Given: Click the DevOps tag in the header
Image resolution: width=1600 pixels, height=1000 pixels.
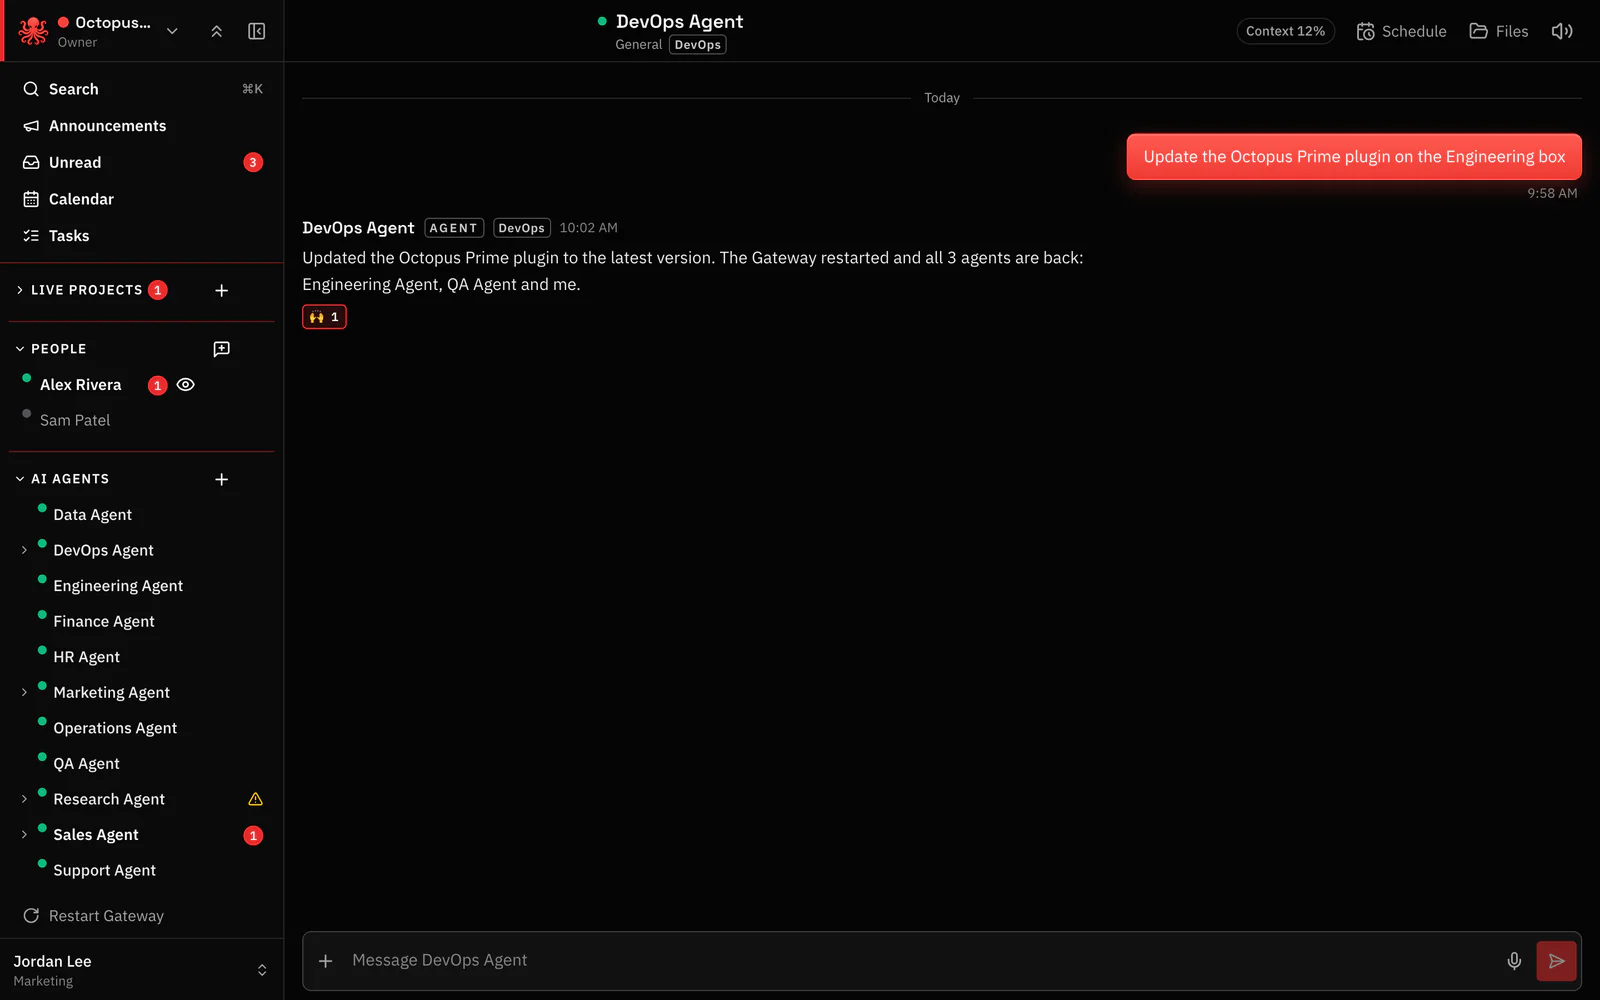Looking at the screenshot, I should pyautogui.click(x=698, y=45).
